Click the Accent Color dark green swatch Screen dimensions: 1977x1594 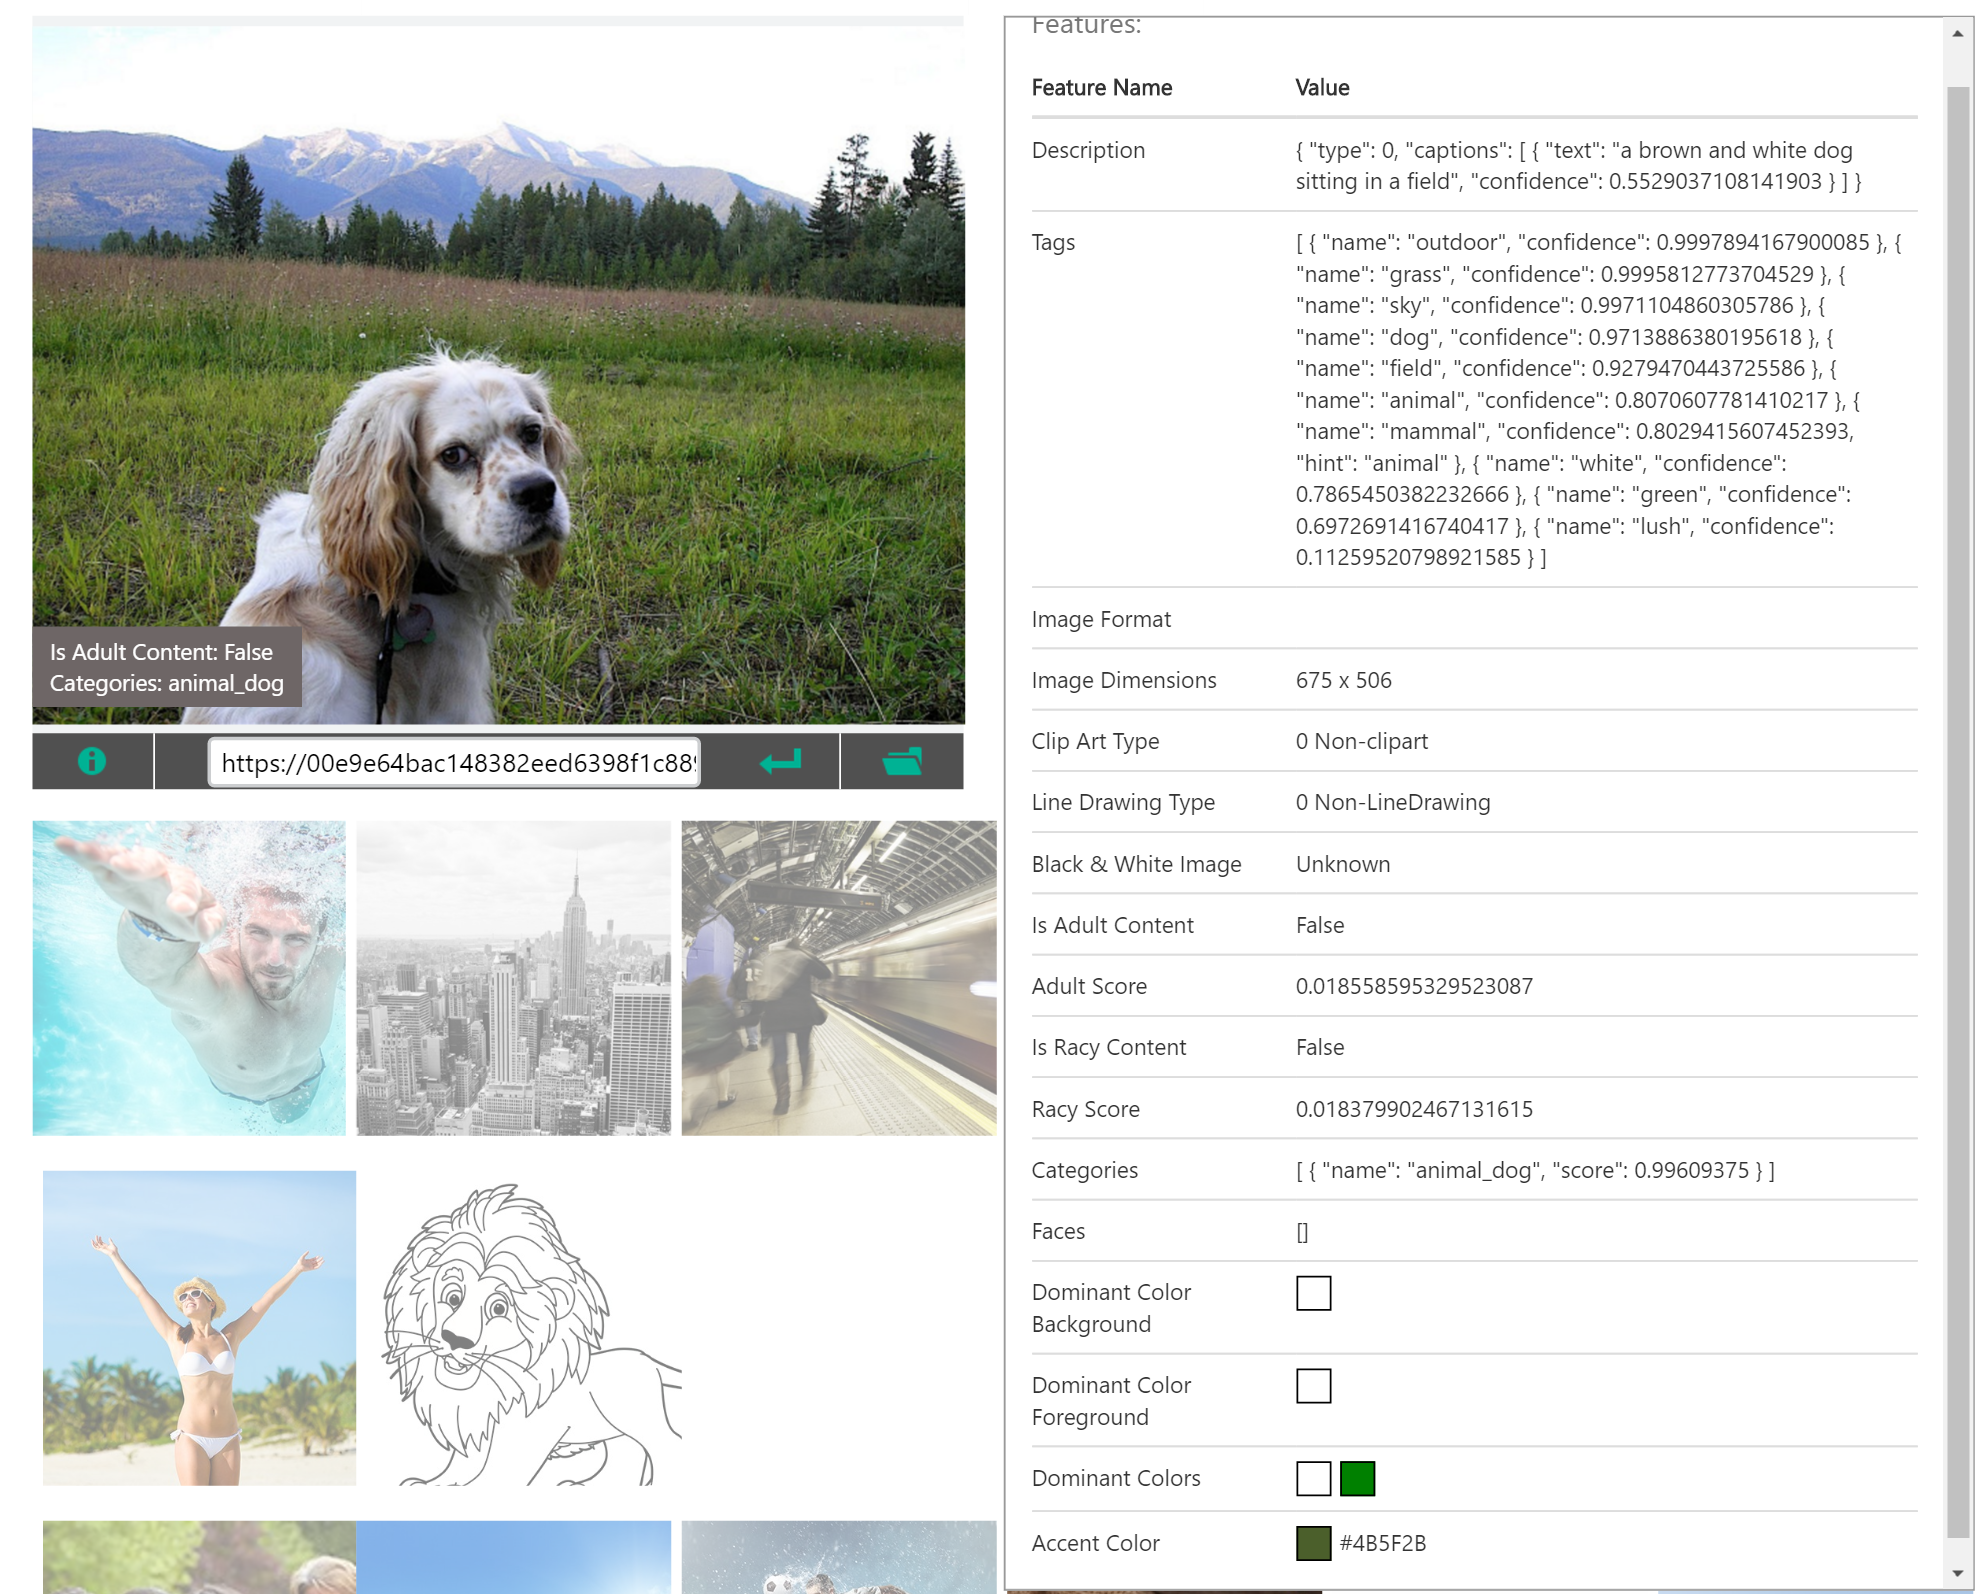(x=1313, y=1543)
